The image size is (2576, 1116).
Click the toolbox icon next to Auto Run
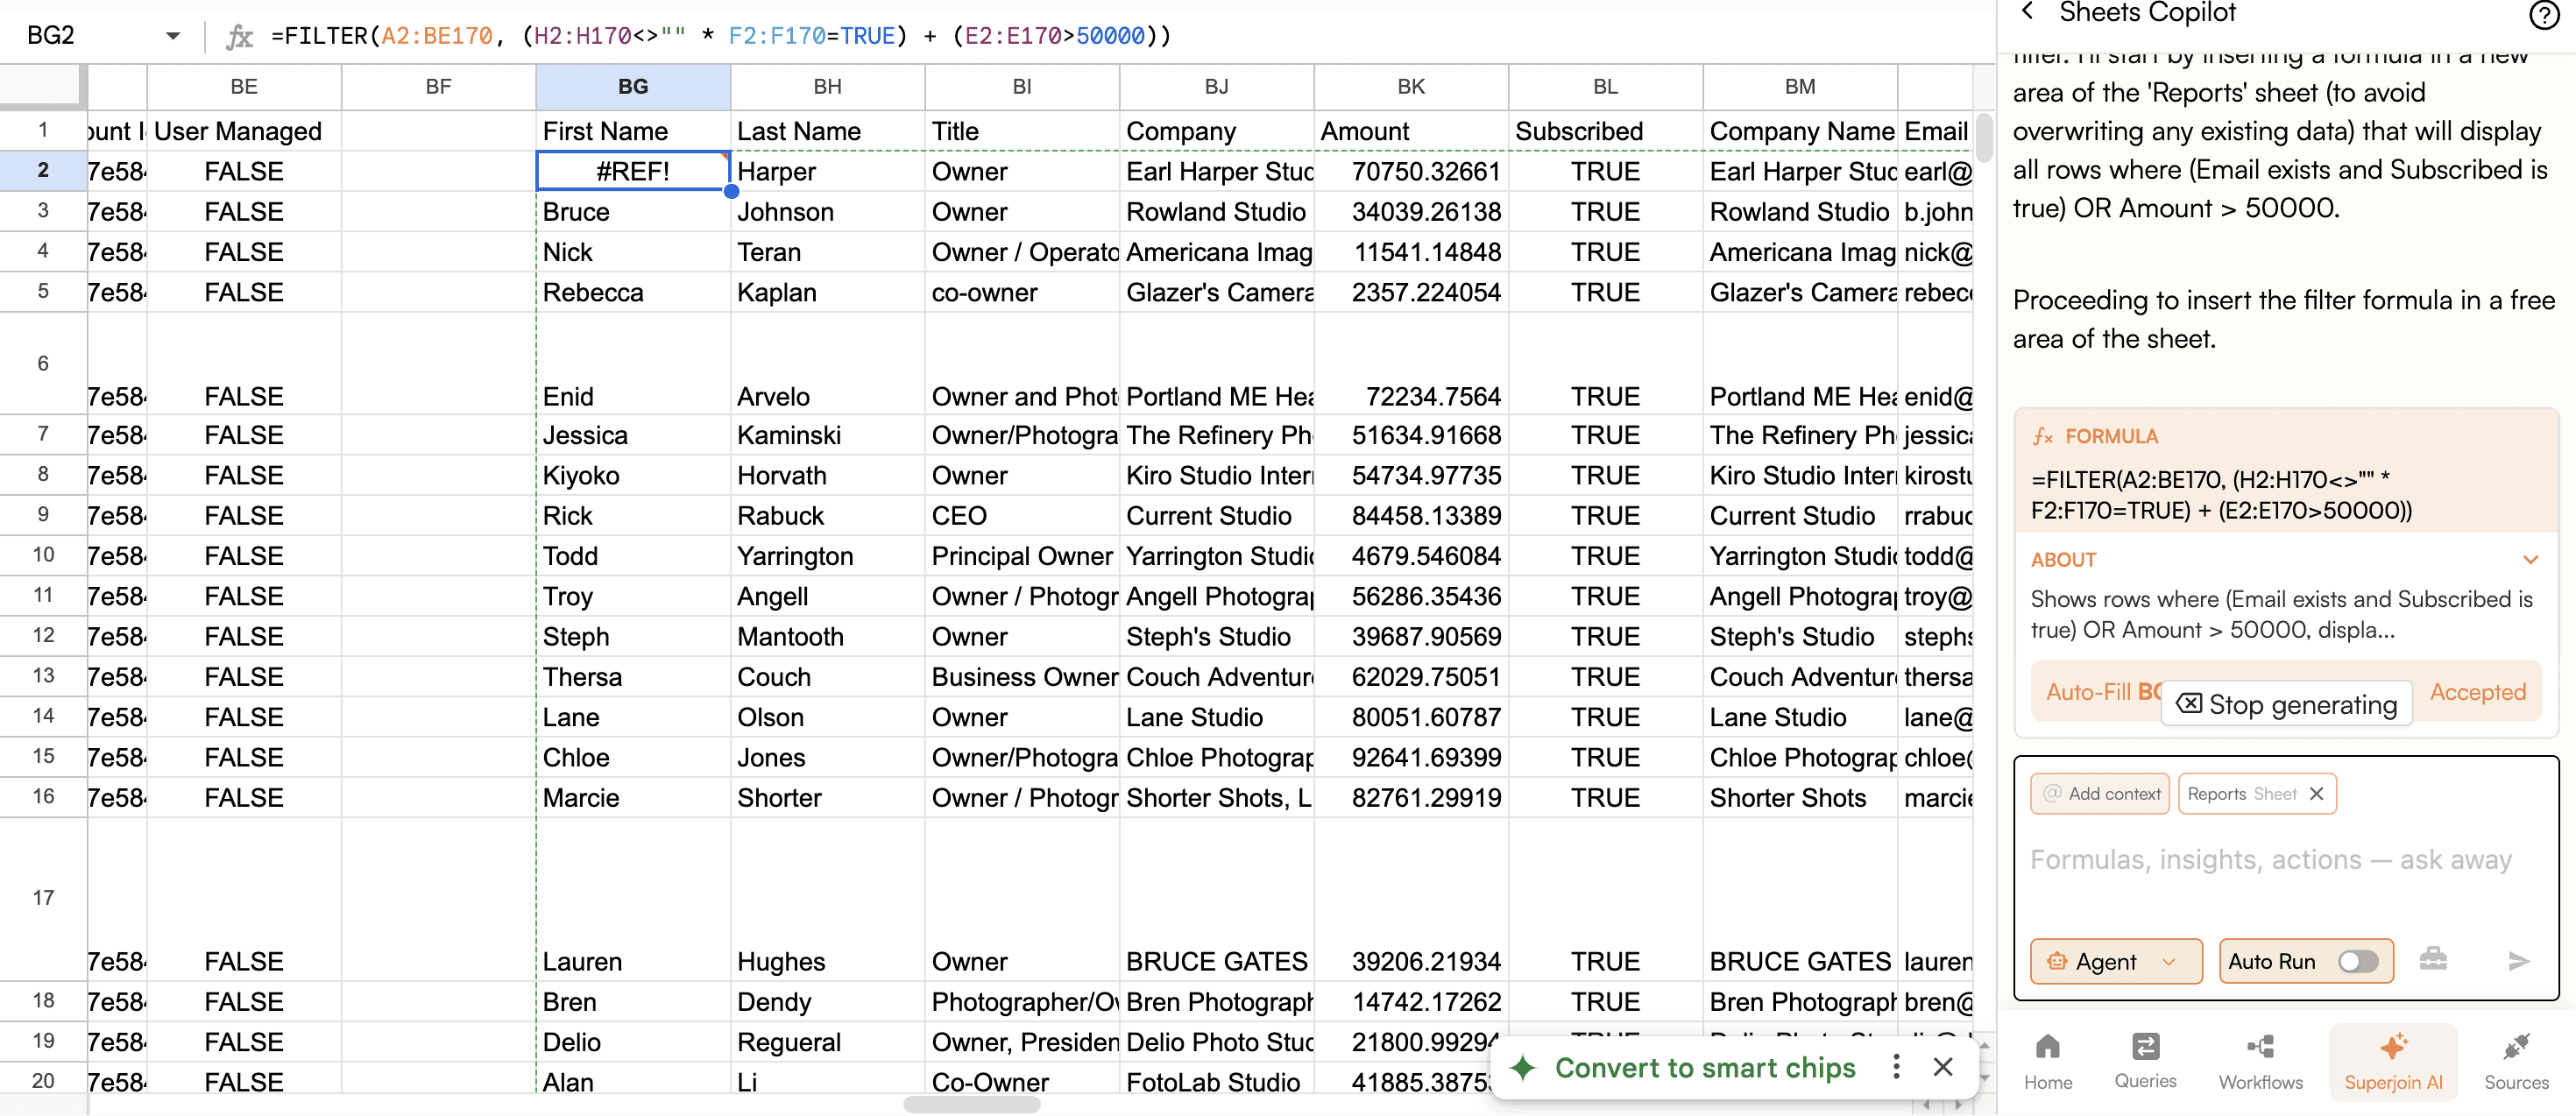pos(2432,959)
